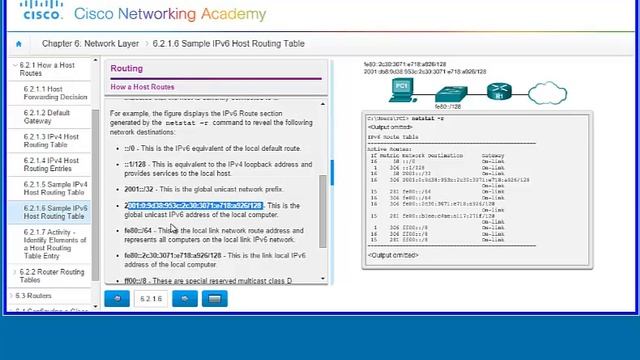The image size is (640, 360).
Task: Click the previous page arrow button
Action: pyautogui.click(x=117, y=299)
